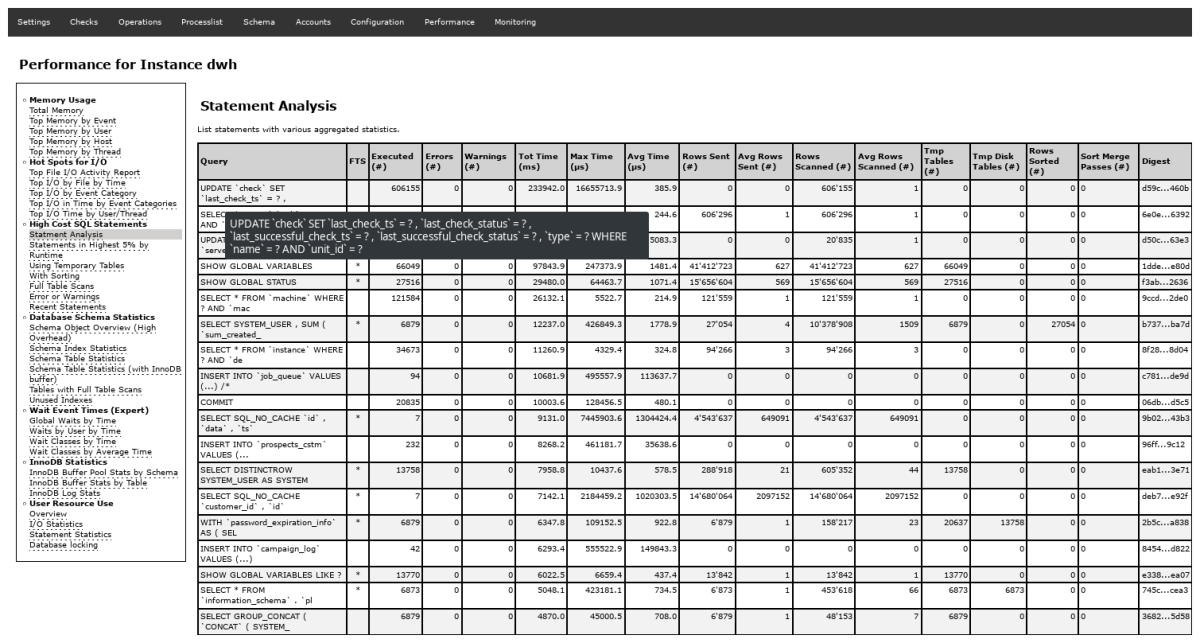Open Configuration in the top menu
The width and height of the screenshot is (1200, 643).
click(x=377, y=22)
